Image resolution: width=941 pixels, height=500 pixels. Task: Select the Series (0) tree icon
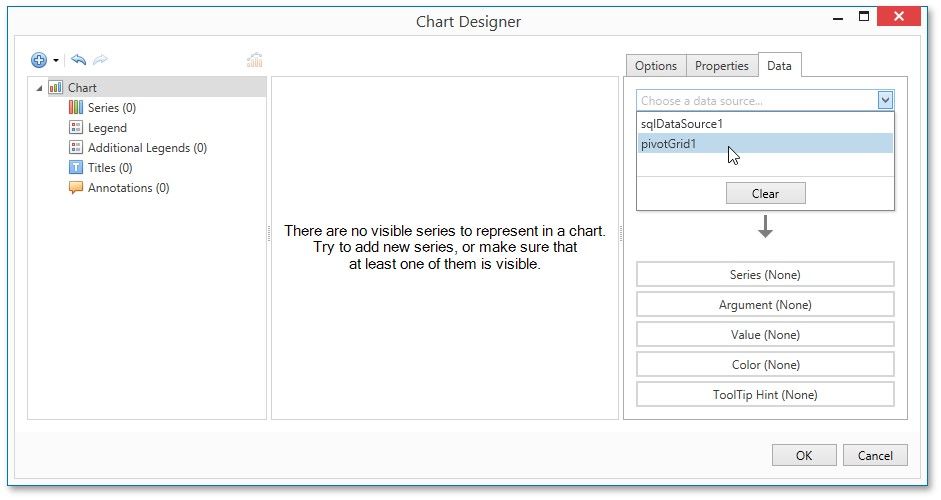coord(76,108)
